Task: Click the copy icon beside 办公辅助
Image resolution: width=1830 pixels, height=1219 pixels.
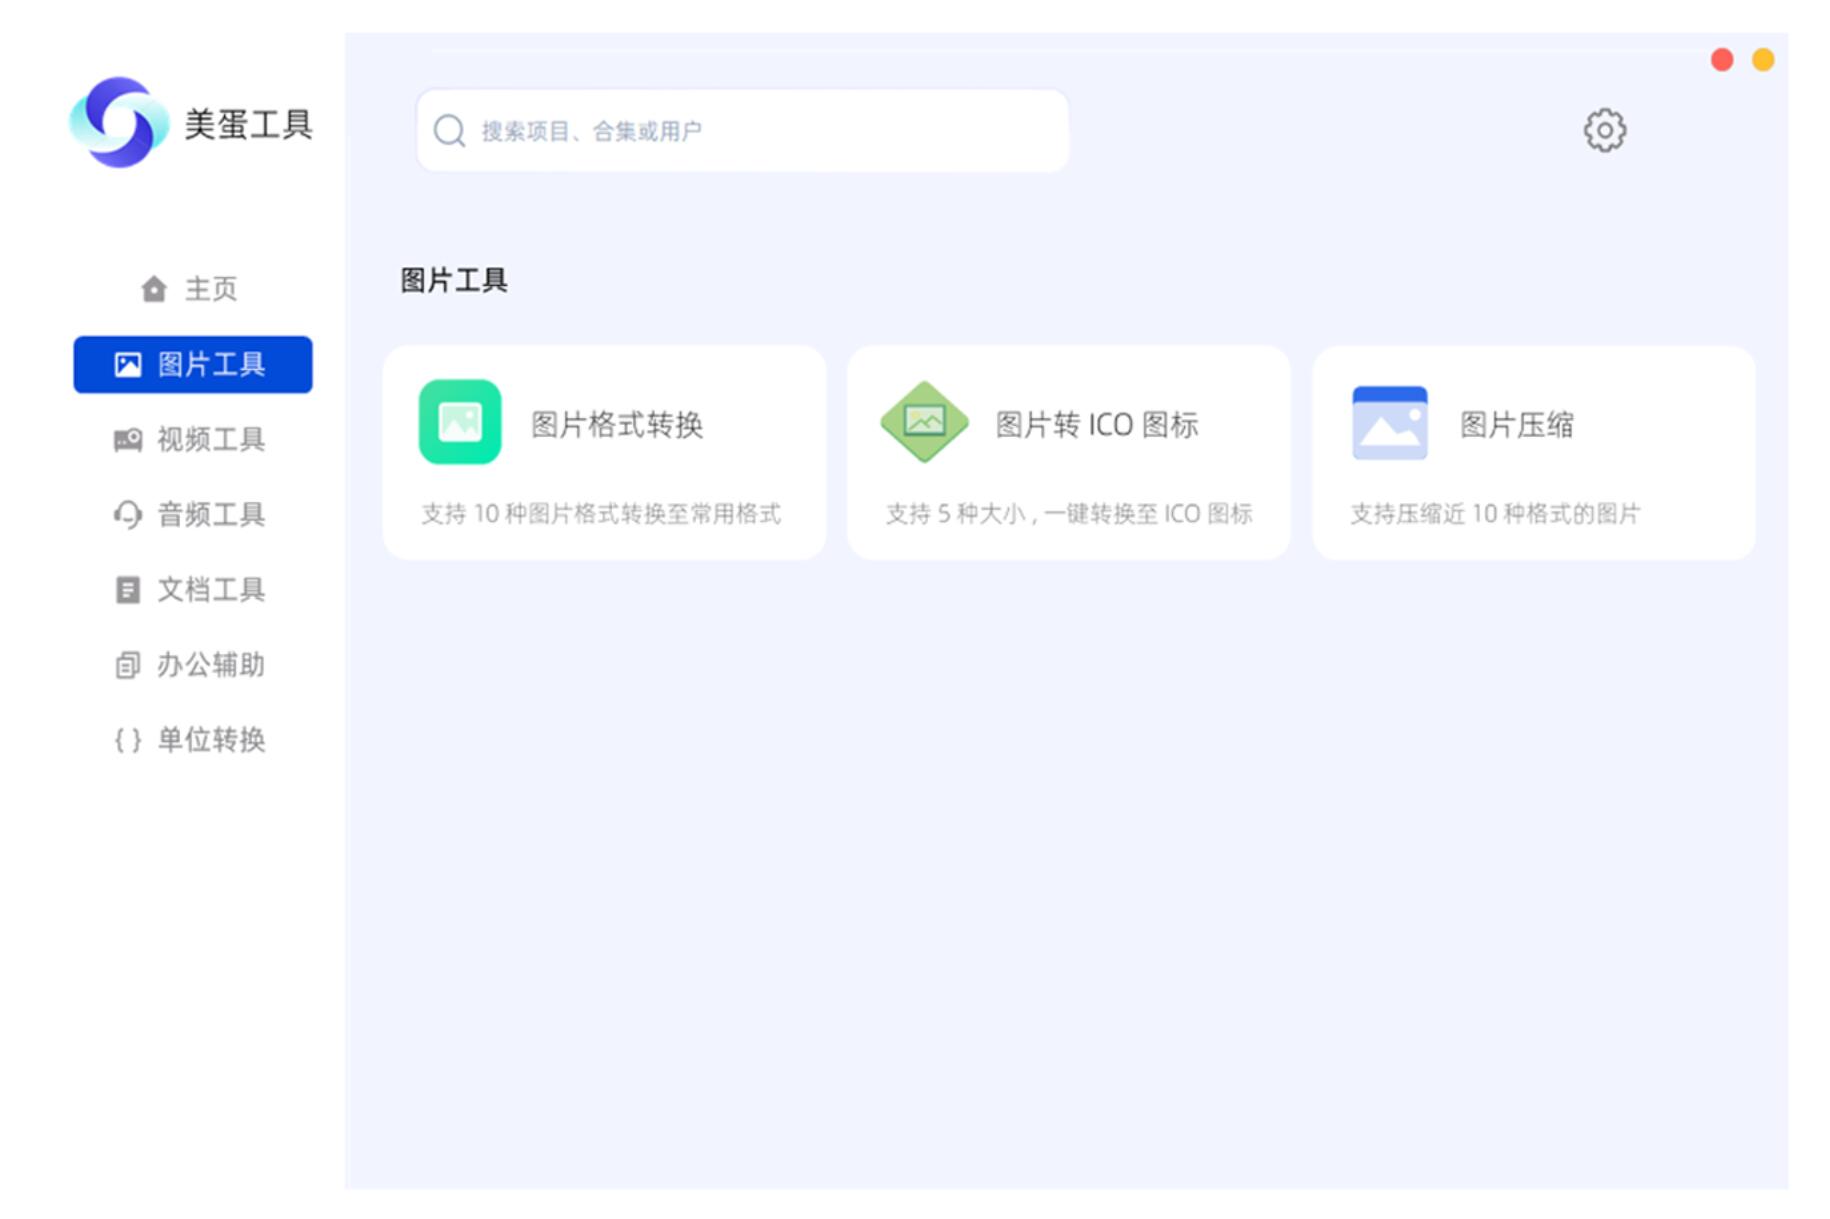Action: coord(128,665)
